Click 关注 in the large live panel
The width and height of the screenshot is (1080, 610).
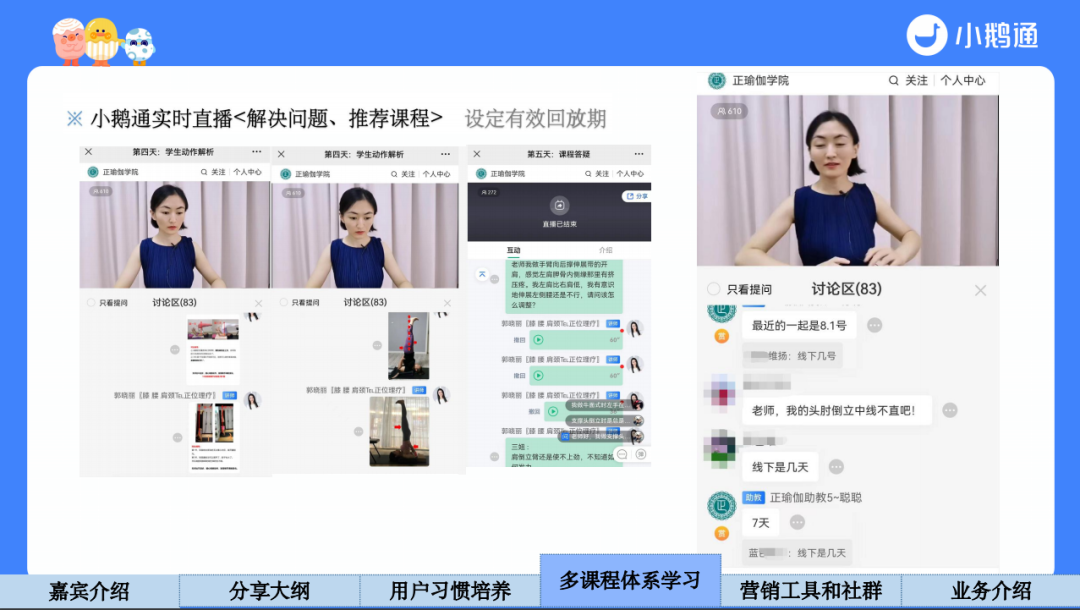(916, 81)
